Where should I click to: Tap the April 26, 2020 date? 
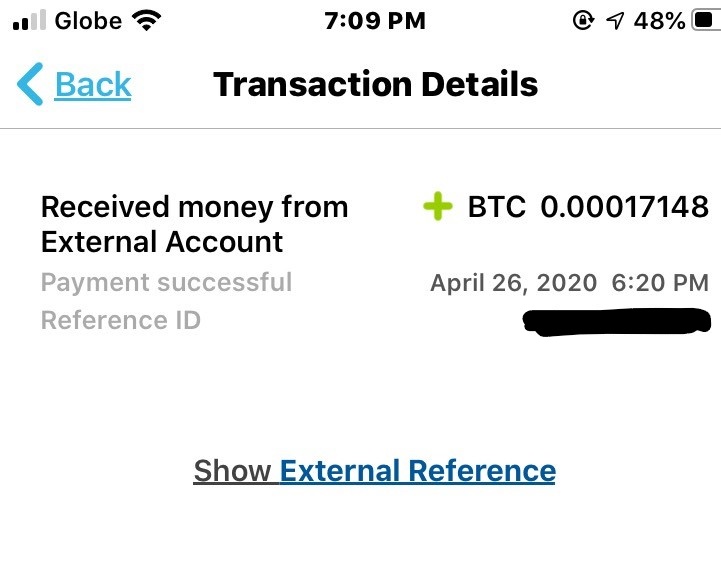pyautogui.click(x=513, y=283)
